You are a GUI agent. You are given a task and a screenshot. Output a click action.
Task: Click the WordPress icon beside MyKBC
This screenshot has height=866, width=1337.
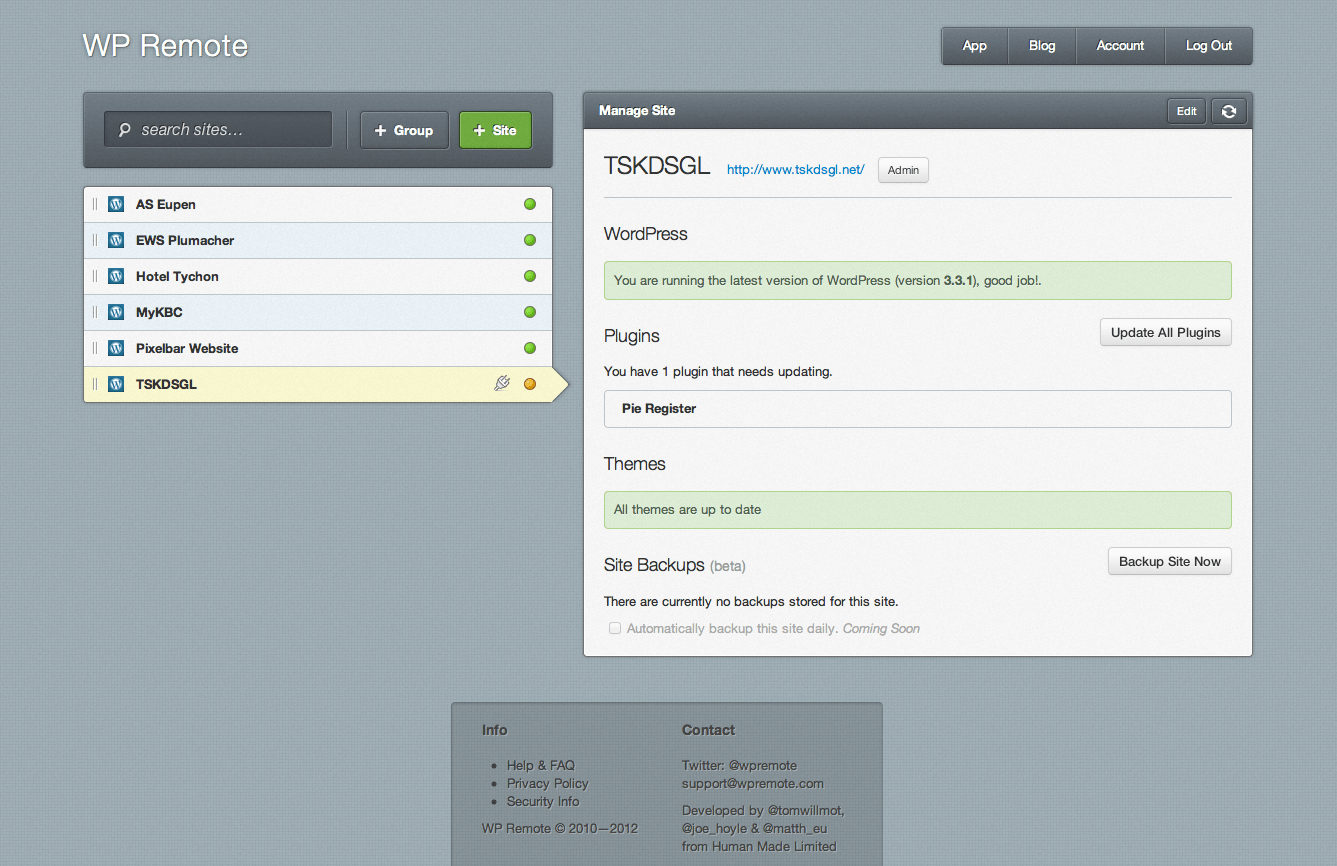pos(116,312)
